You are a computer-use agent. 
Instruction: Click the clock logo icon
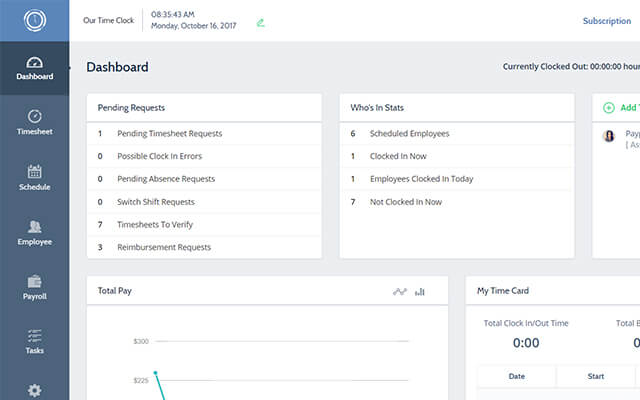point(34,20)
